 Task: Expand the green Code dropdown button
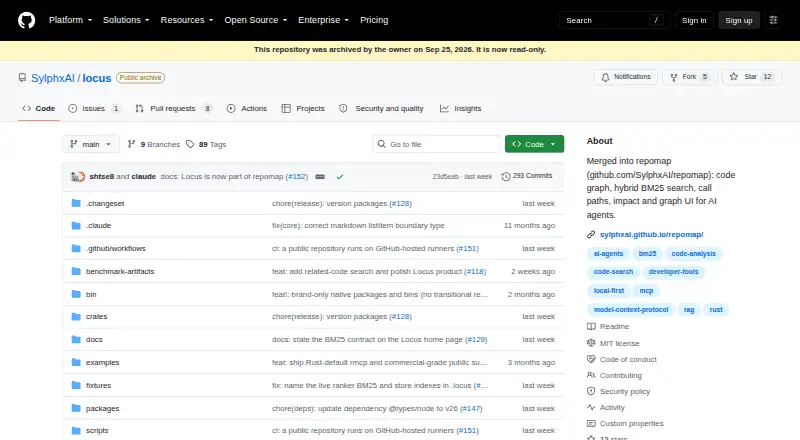tap(534, 144)
